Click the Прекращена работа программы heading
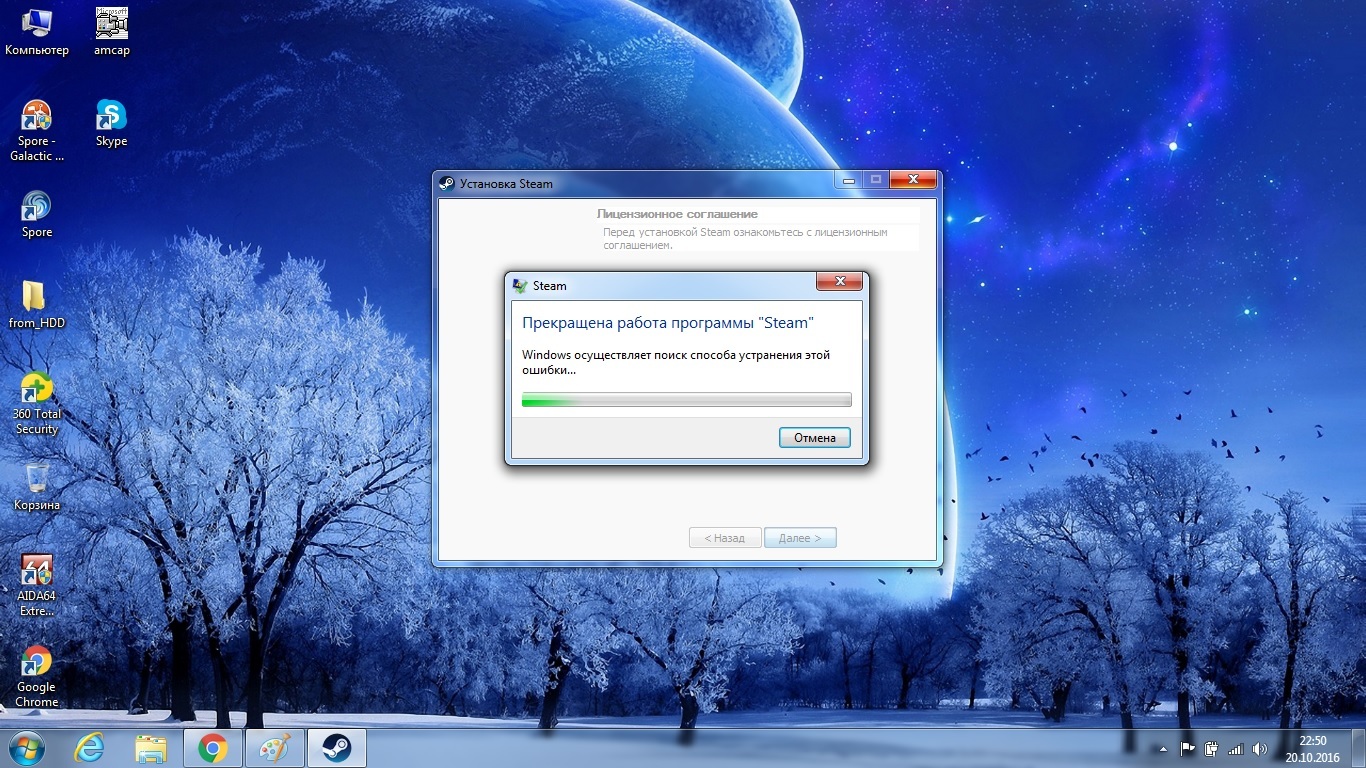The height and width of the screenshot is (768, 1366). point(668,323)
